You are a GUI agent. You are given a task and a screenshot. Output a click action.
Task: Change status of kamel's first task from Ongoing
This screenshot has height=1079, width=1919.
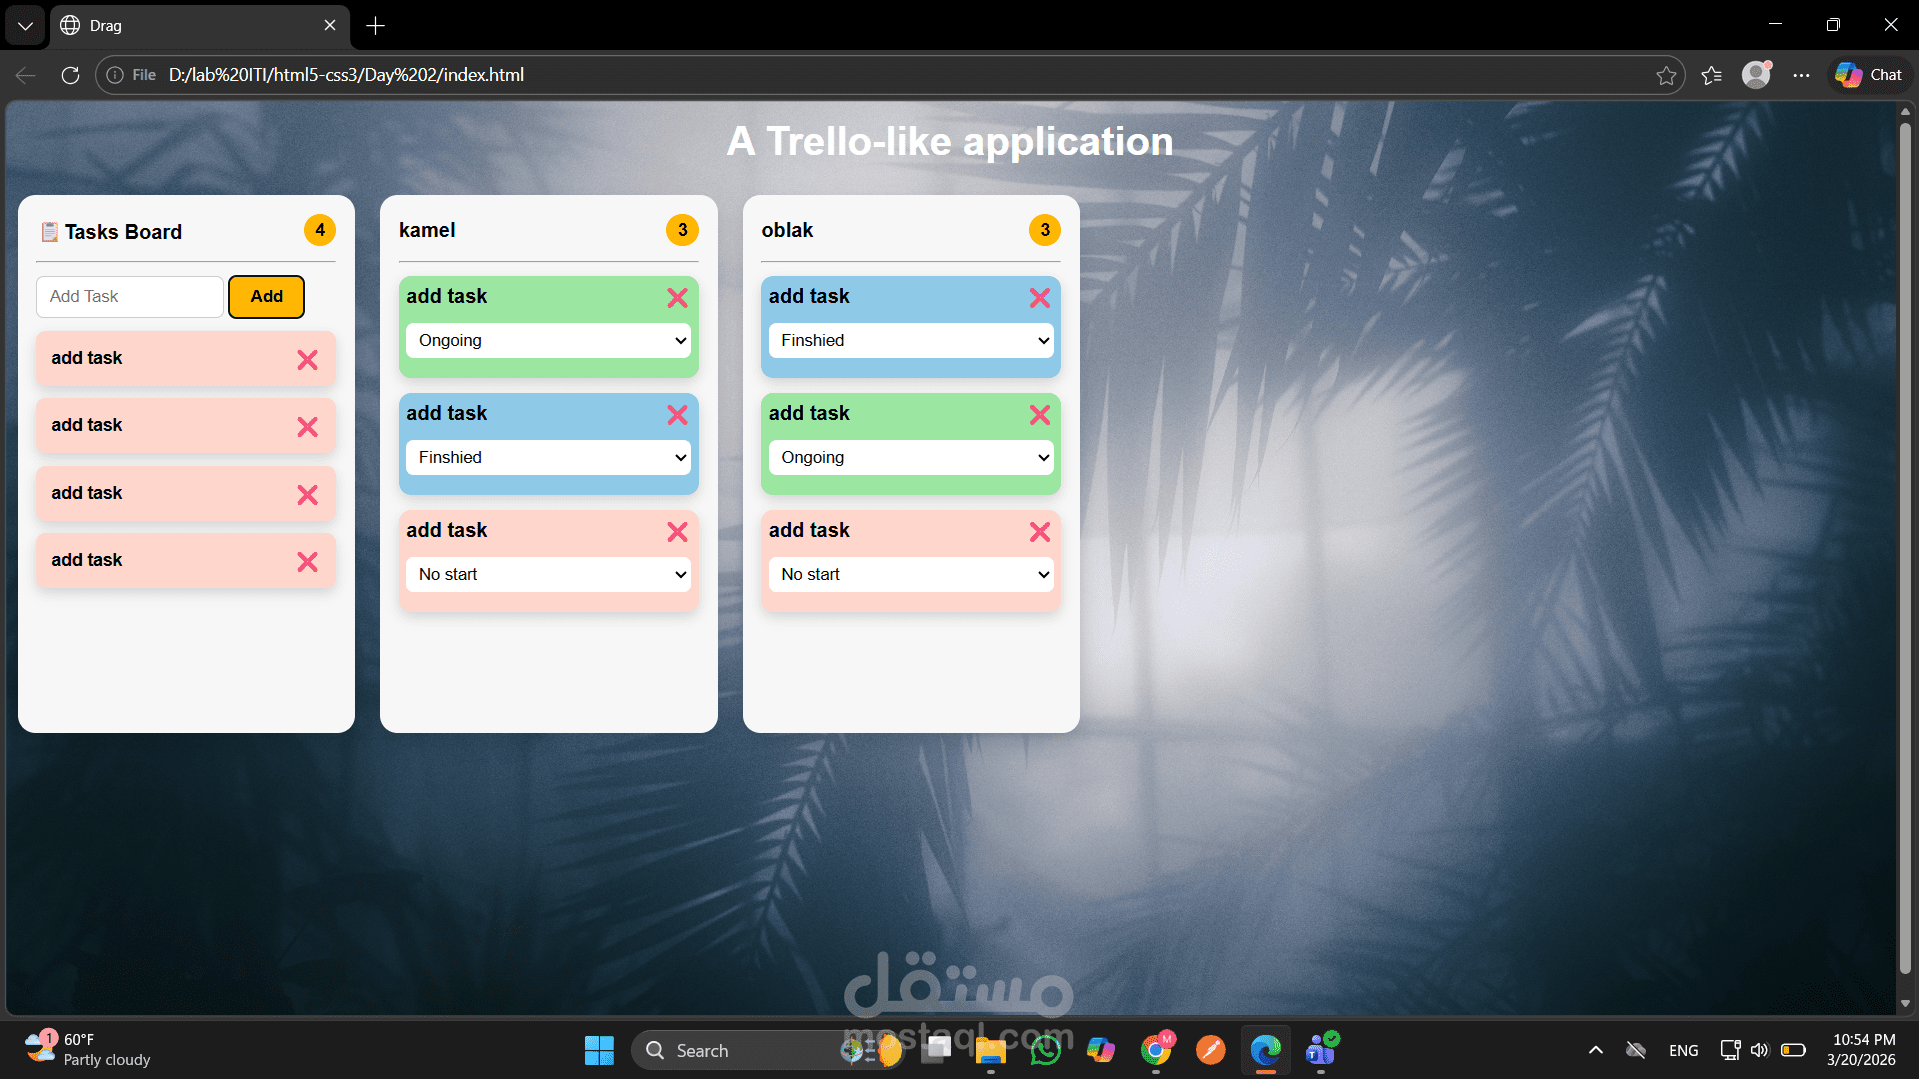point(548,340)
